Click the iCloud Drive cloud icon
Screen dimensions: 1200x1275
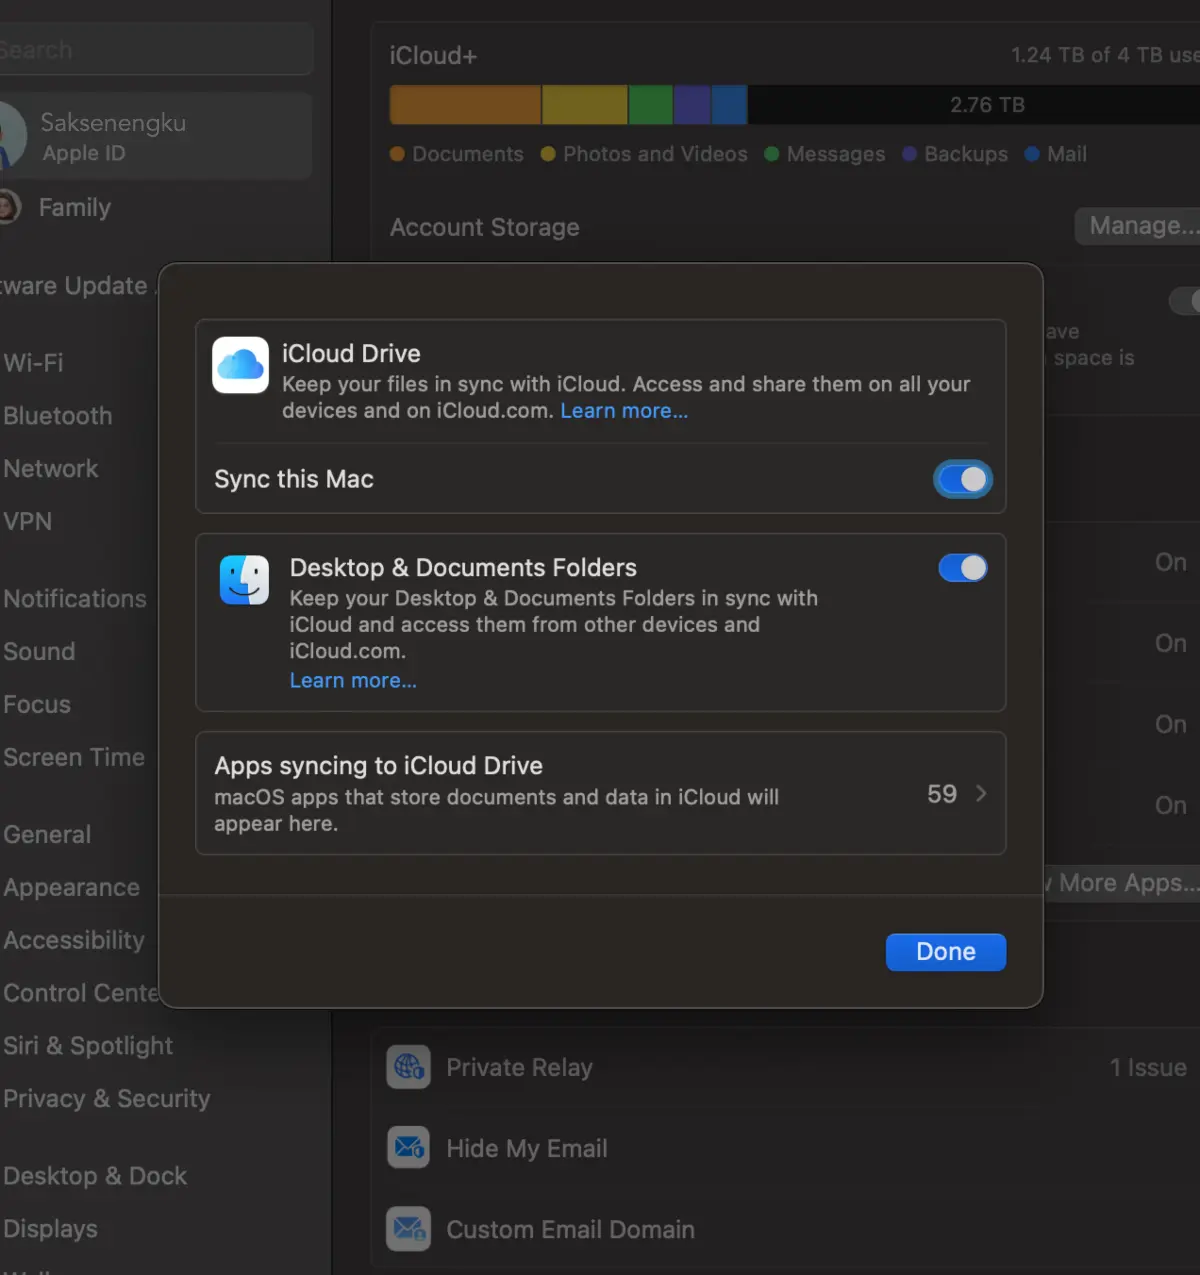(x=240, y=365)
